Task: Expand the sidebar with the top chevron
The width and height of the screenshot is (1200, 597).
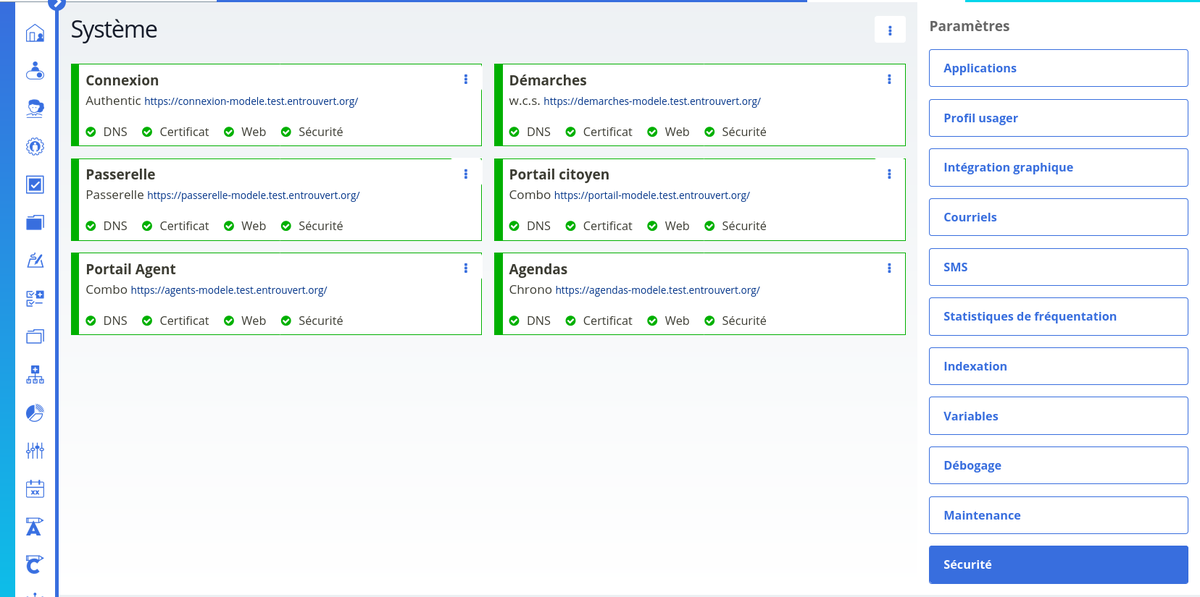Action: click(57, 4)
